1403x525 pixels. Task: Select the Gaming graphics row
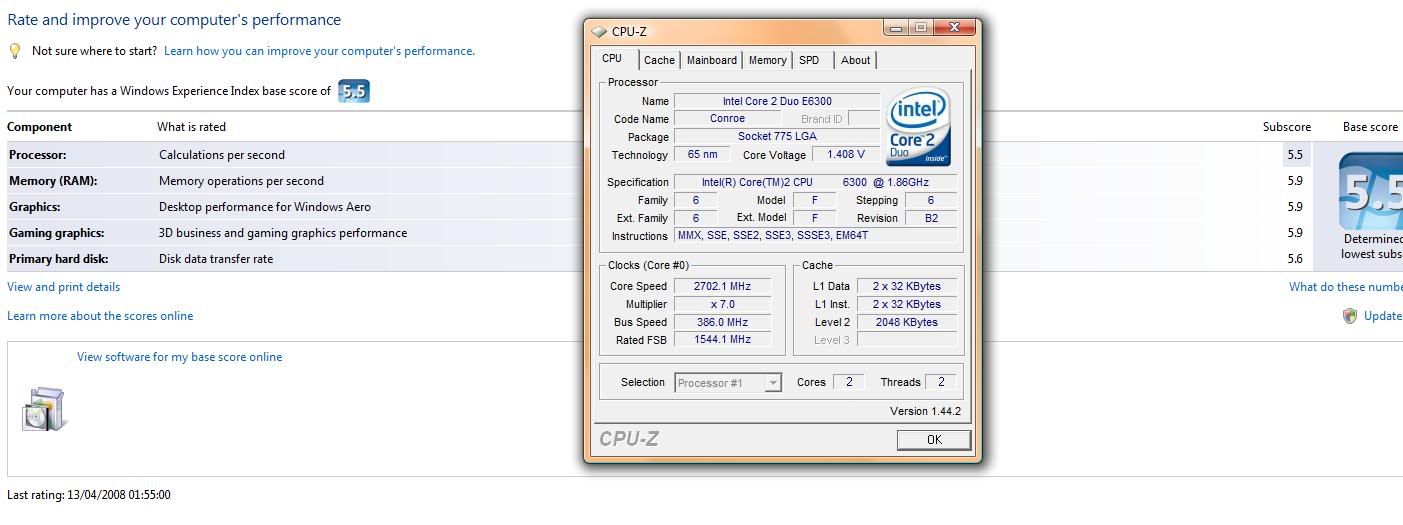click(660, 233)
